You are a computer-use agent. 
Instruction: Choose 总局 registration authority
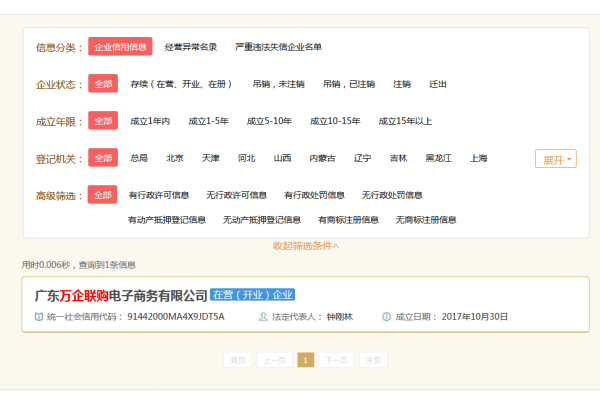pyautogui.click(x=139, y=158)
